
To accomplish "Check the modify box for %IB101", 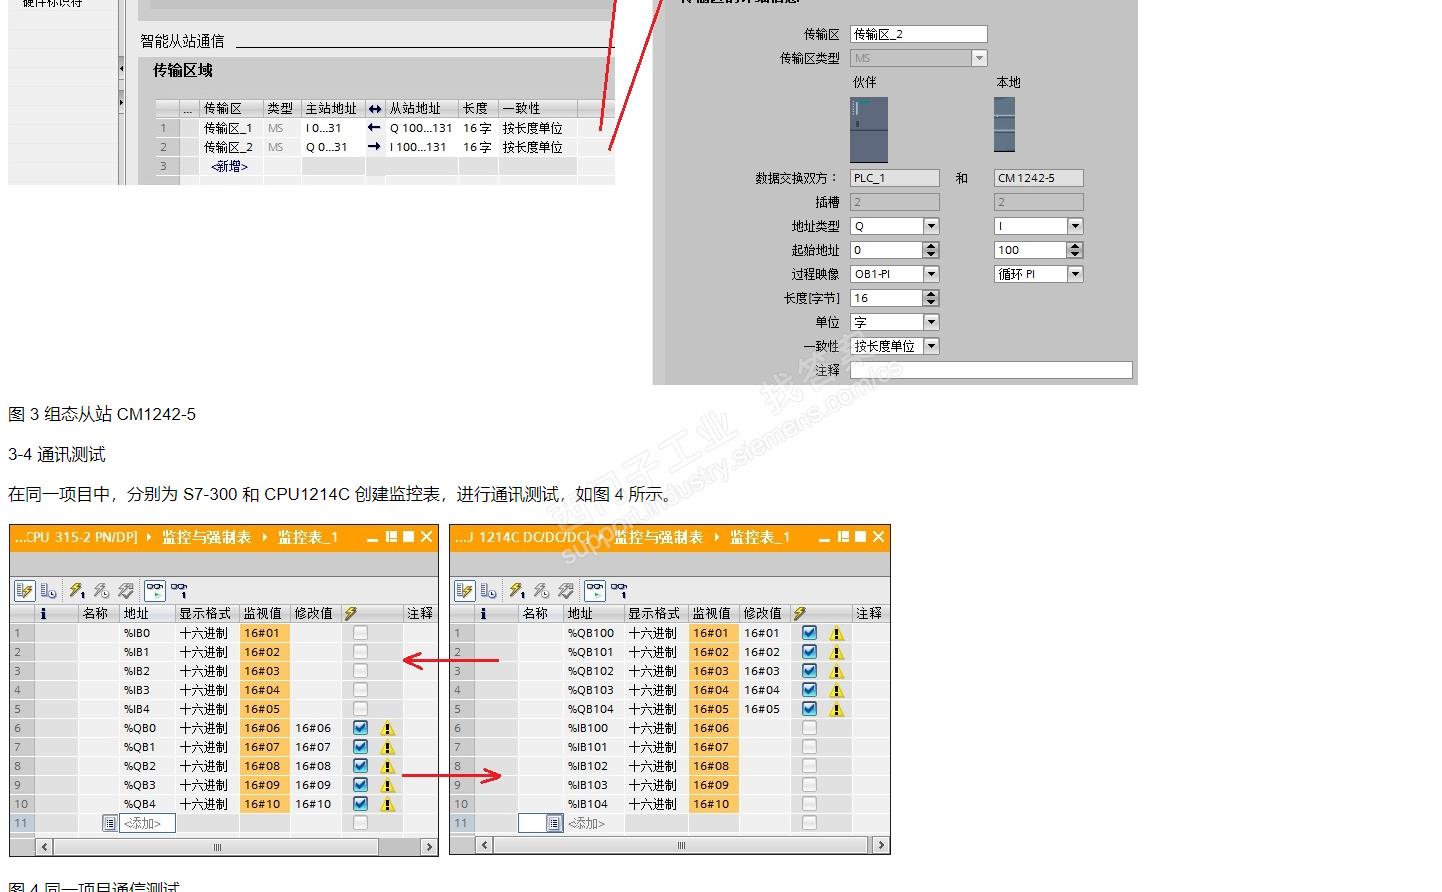I will click(x=809, y=747).
